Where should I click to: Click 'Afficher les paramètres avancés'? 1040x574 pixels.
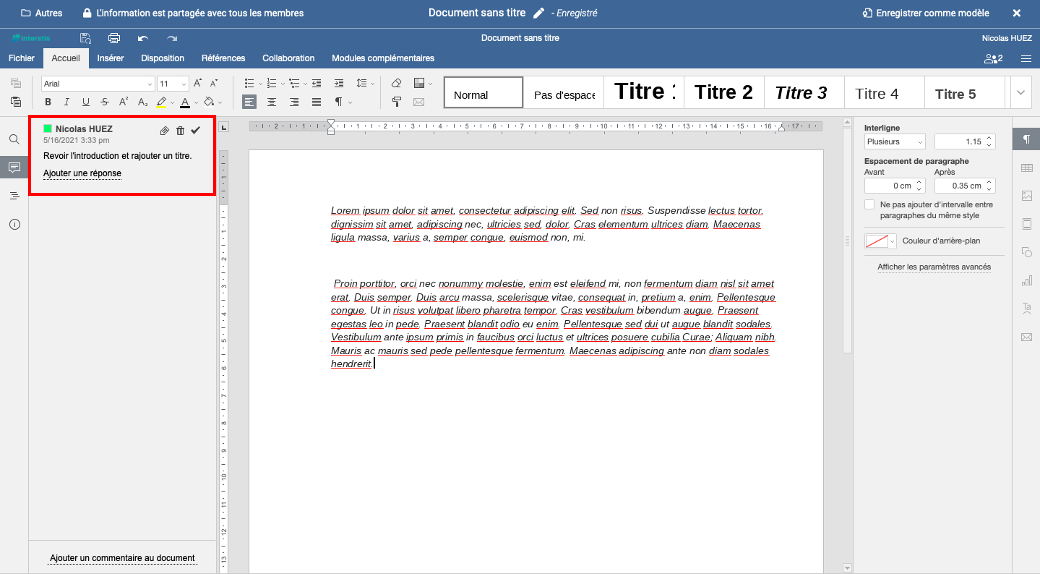[x=934, y=267]
